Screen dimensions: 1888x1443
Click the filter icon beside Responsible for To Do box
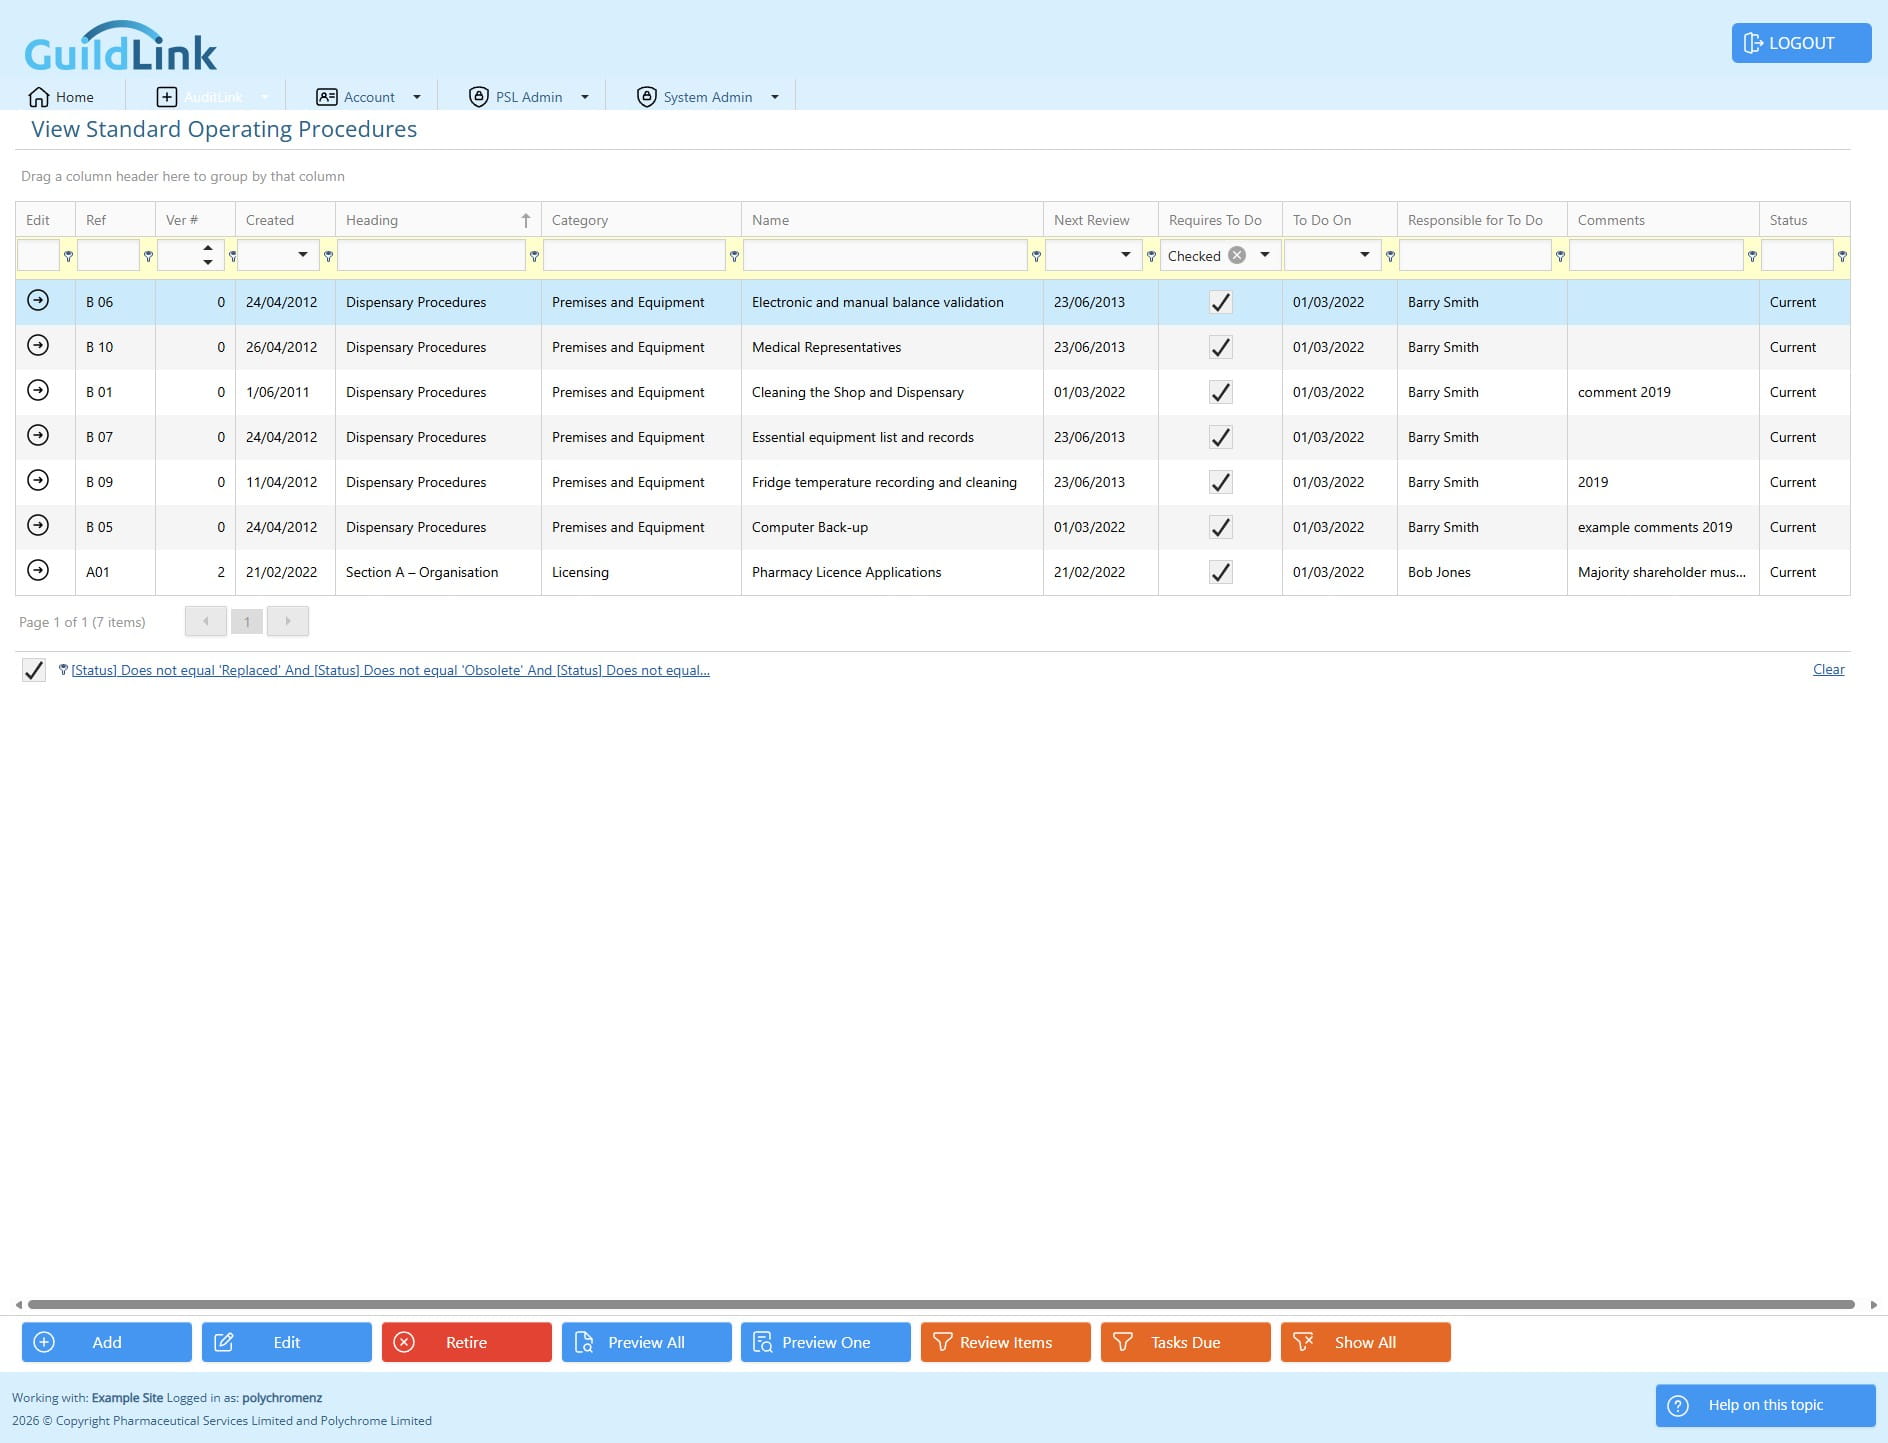pos(1560,256)
